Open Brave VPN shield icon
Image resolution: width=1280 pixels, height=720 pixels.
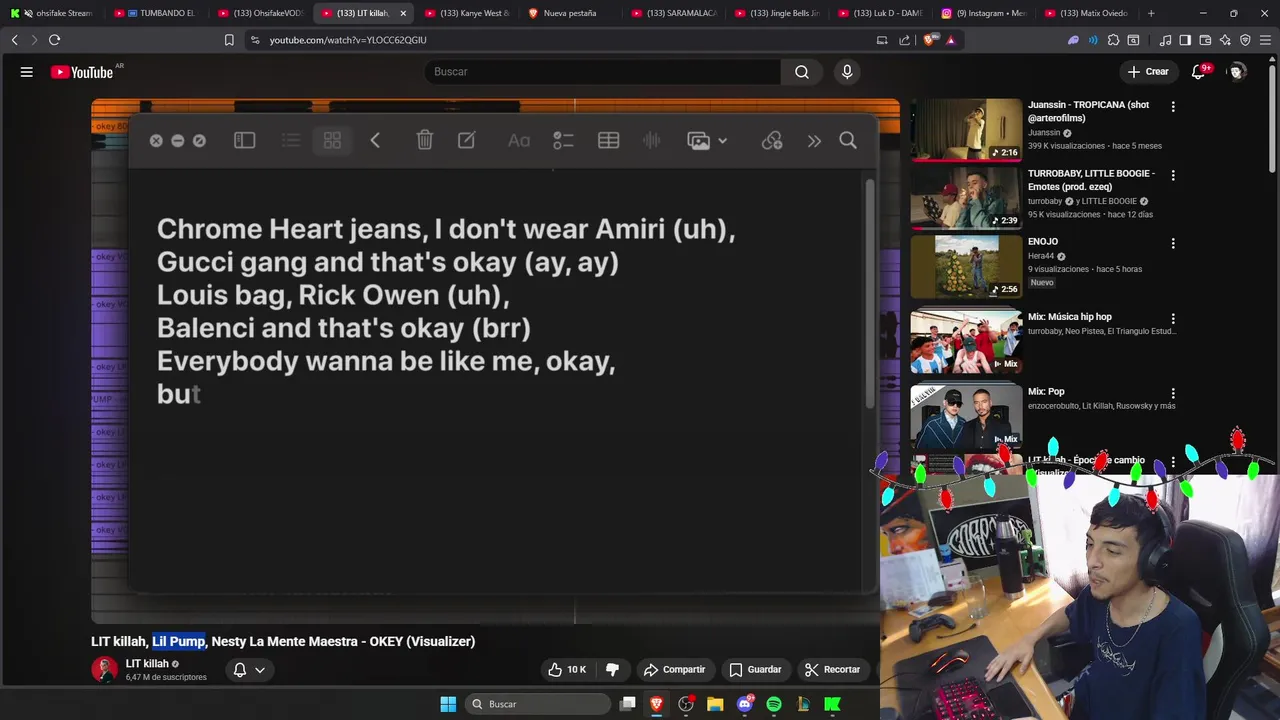click(x=1245, y=40)
